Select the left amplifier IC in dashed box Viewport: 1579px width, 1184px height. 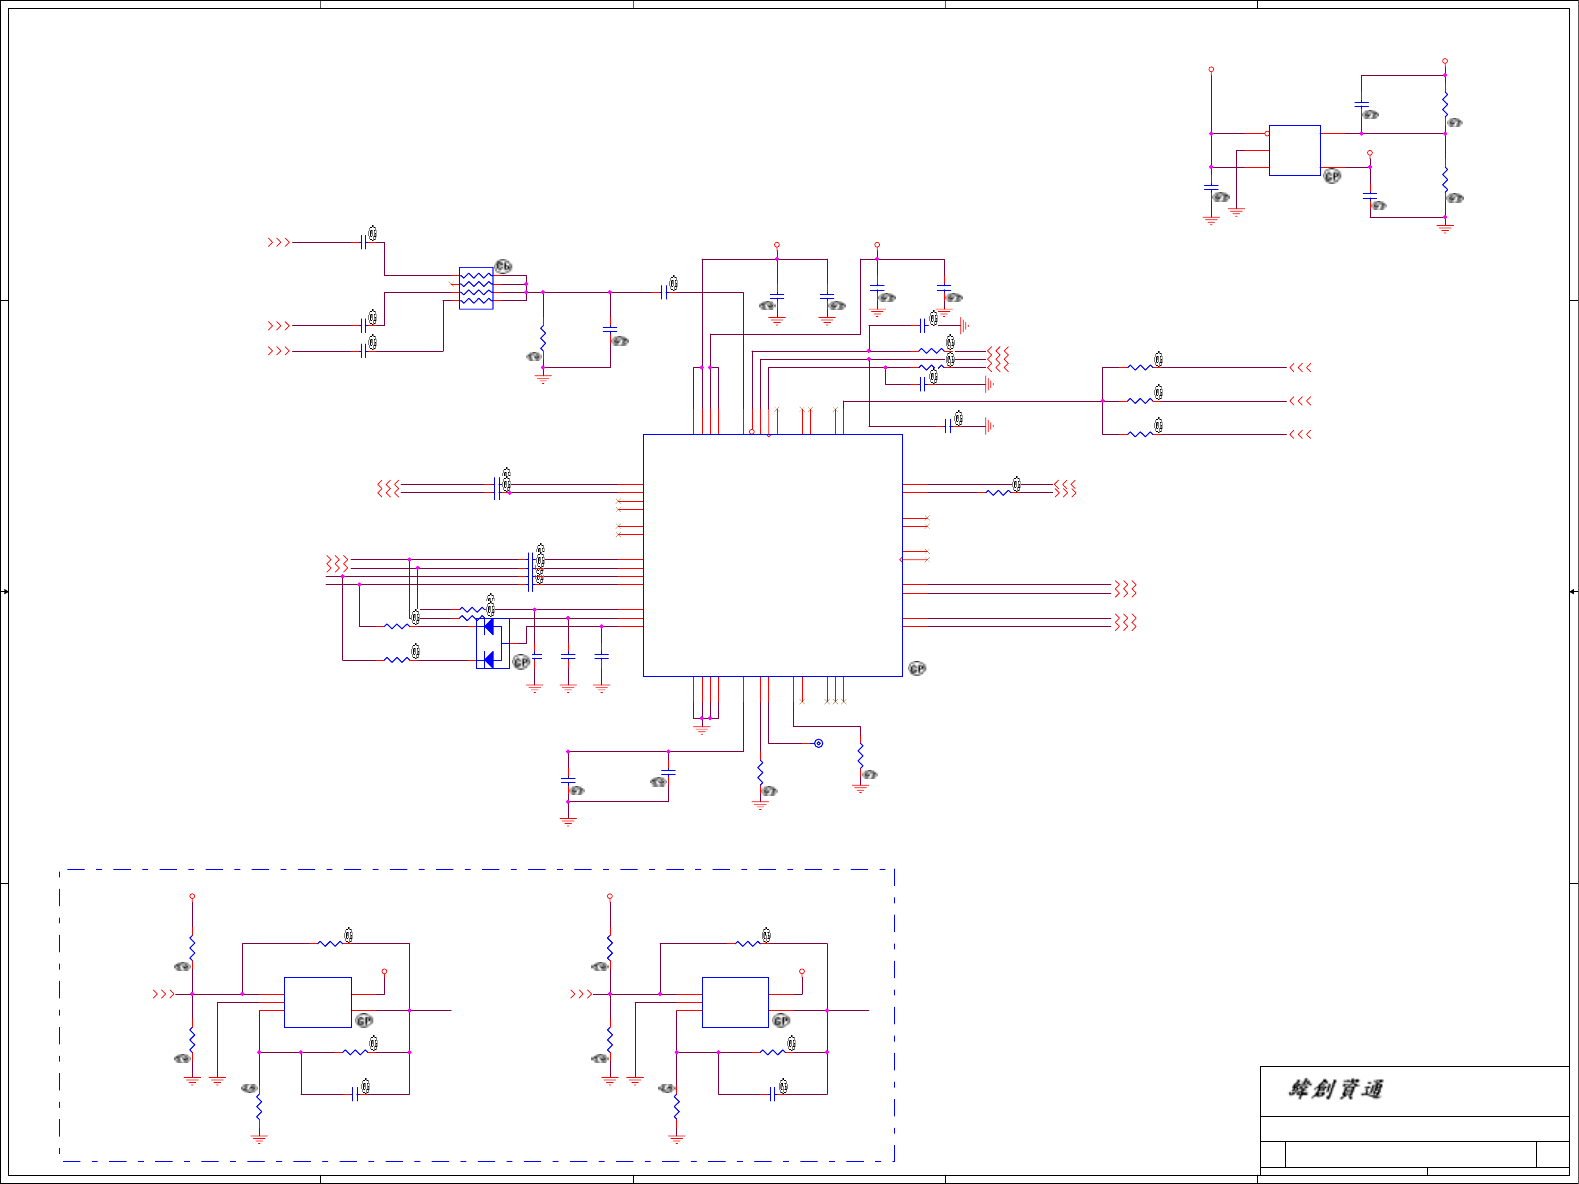coord(318,1002)
